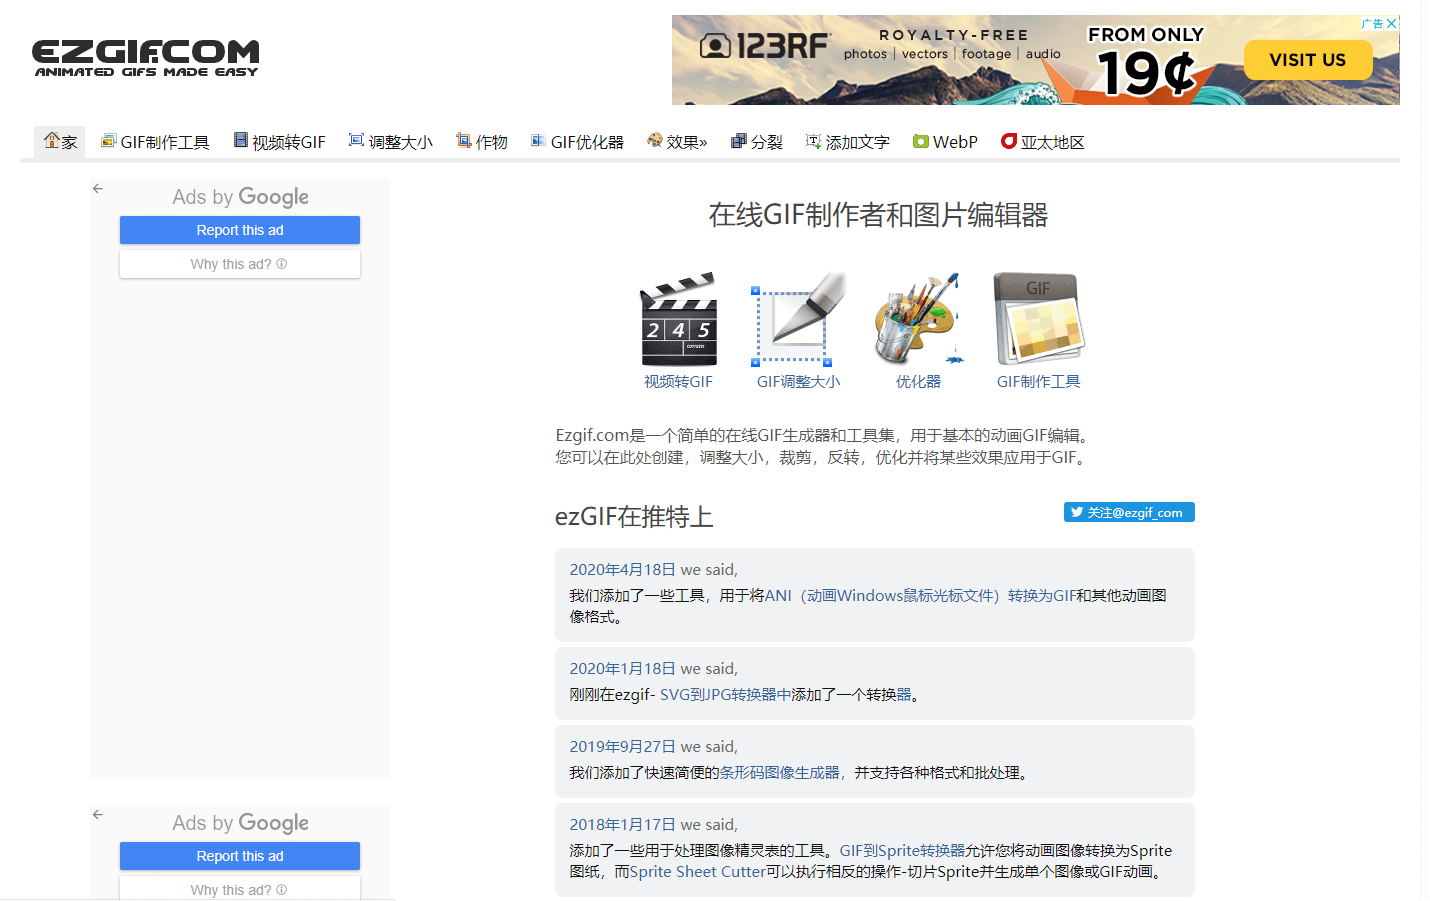Image resolution: width=1430 pixels, height=901 pixels.
Task: Click the back arrow in top sidebar ad
Action: (x=98, y=189)
